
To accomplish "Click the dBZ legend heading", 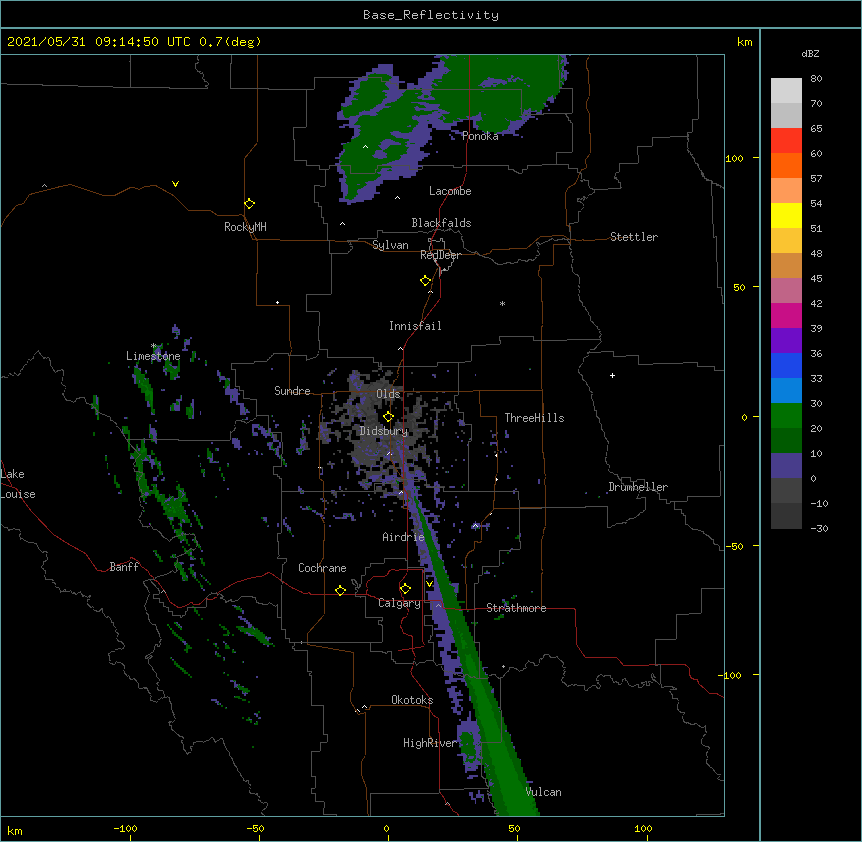I will [810, 53].
